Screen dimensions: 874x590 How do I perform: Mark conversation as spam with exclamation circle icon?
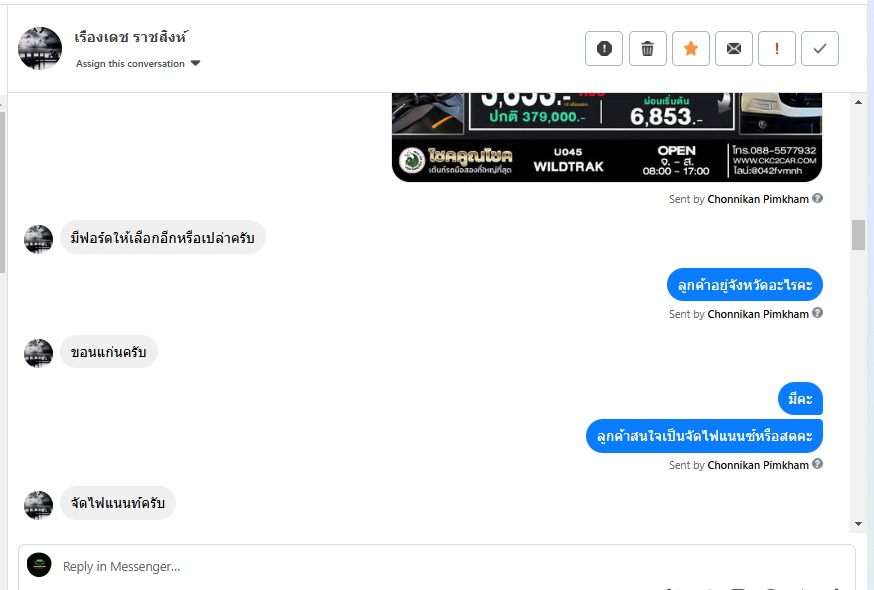(x=604, y=49)
